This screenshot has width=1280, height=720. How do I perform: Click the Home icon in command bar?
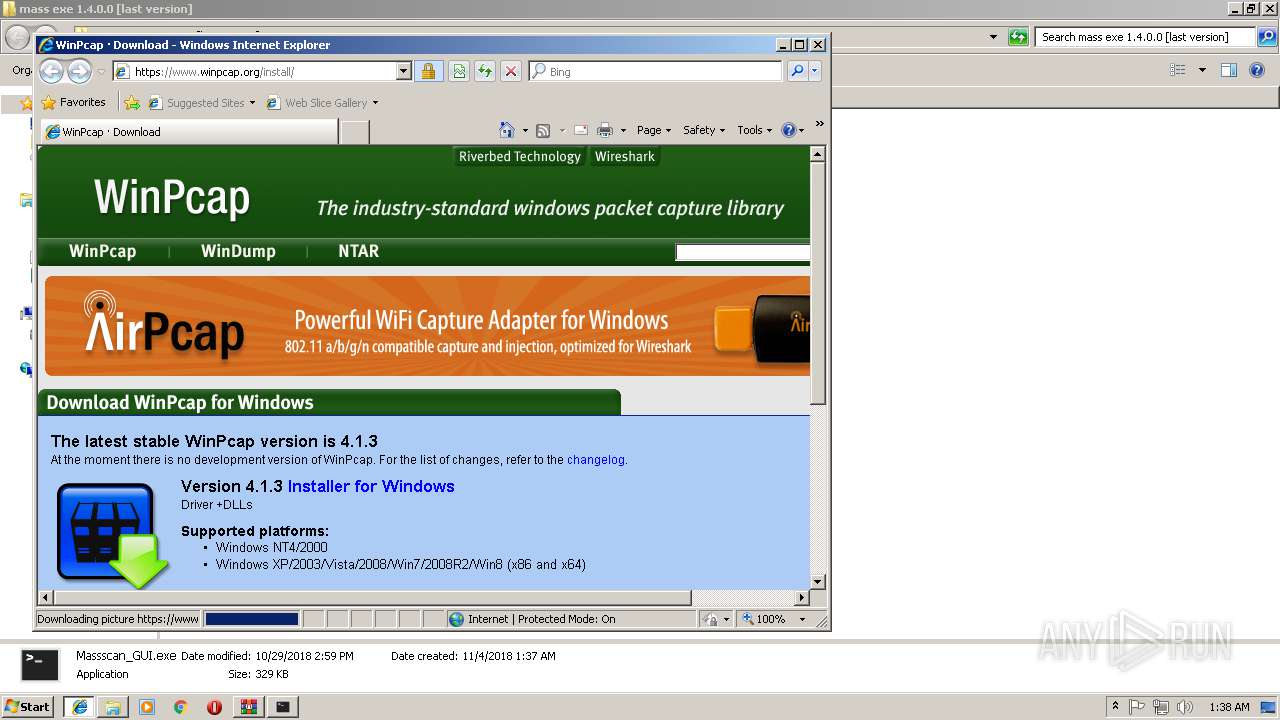[x=507, y=130]
